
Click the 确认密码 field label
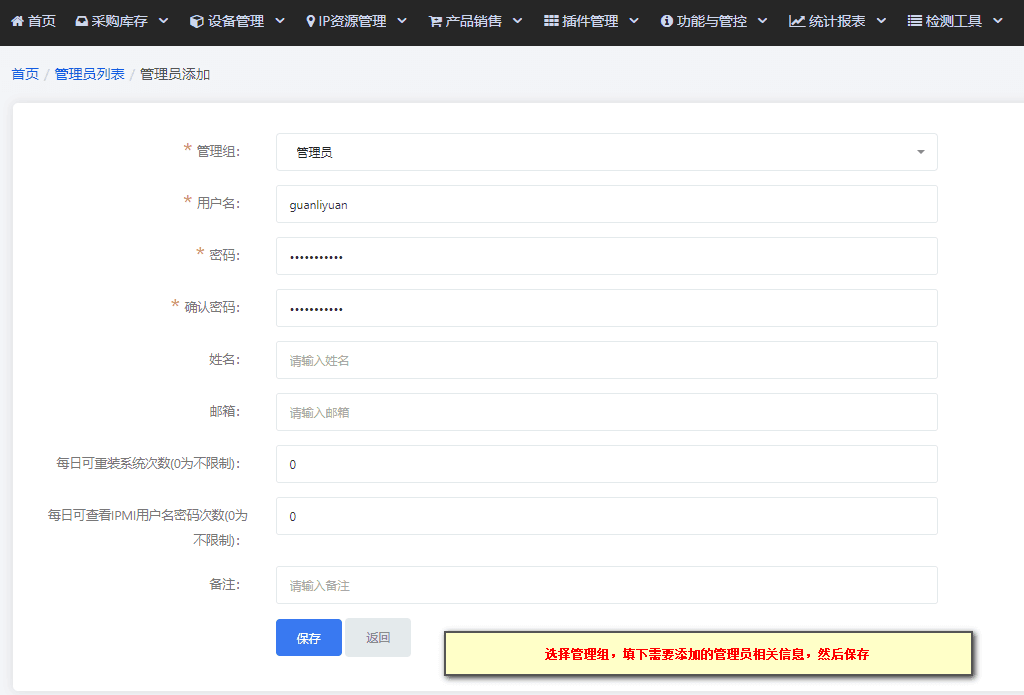point(212,307)
